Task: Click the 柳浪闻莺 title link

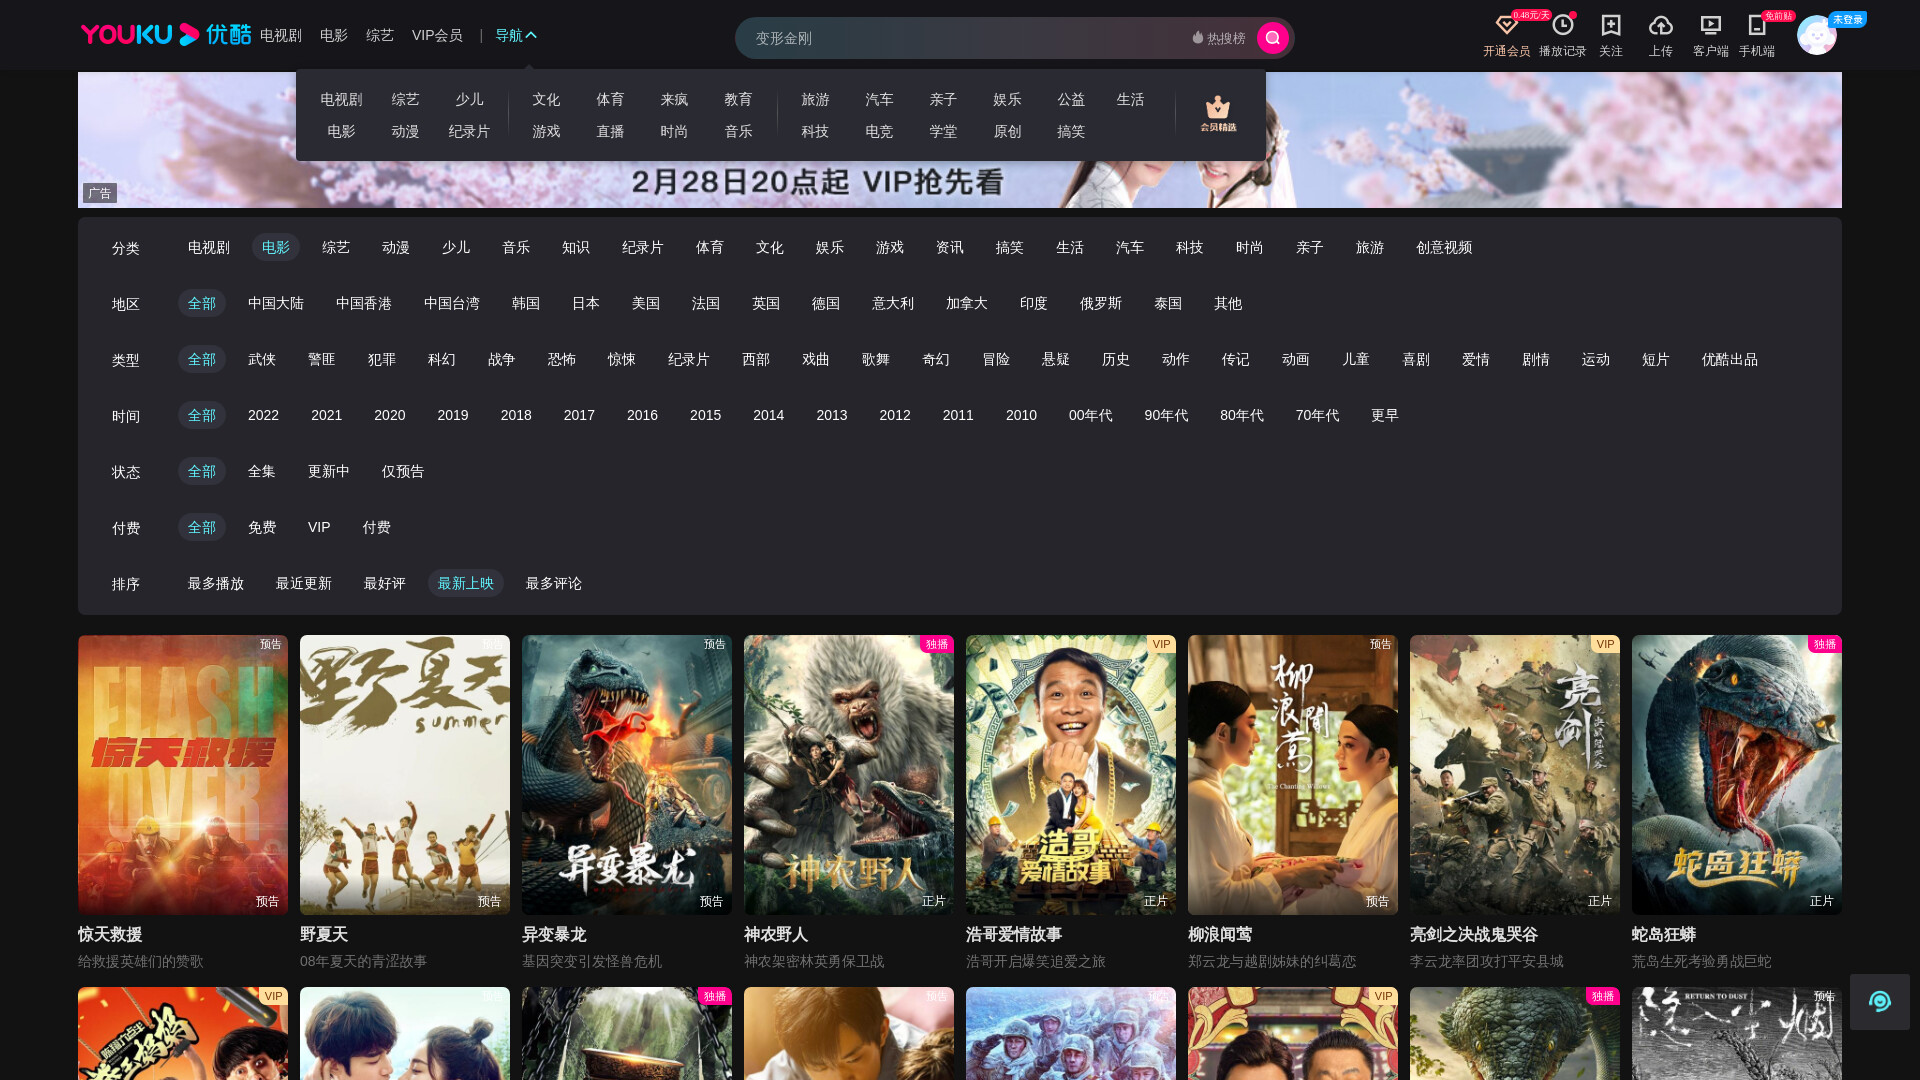Action: click(x=1220, y=934)
